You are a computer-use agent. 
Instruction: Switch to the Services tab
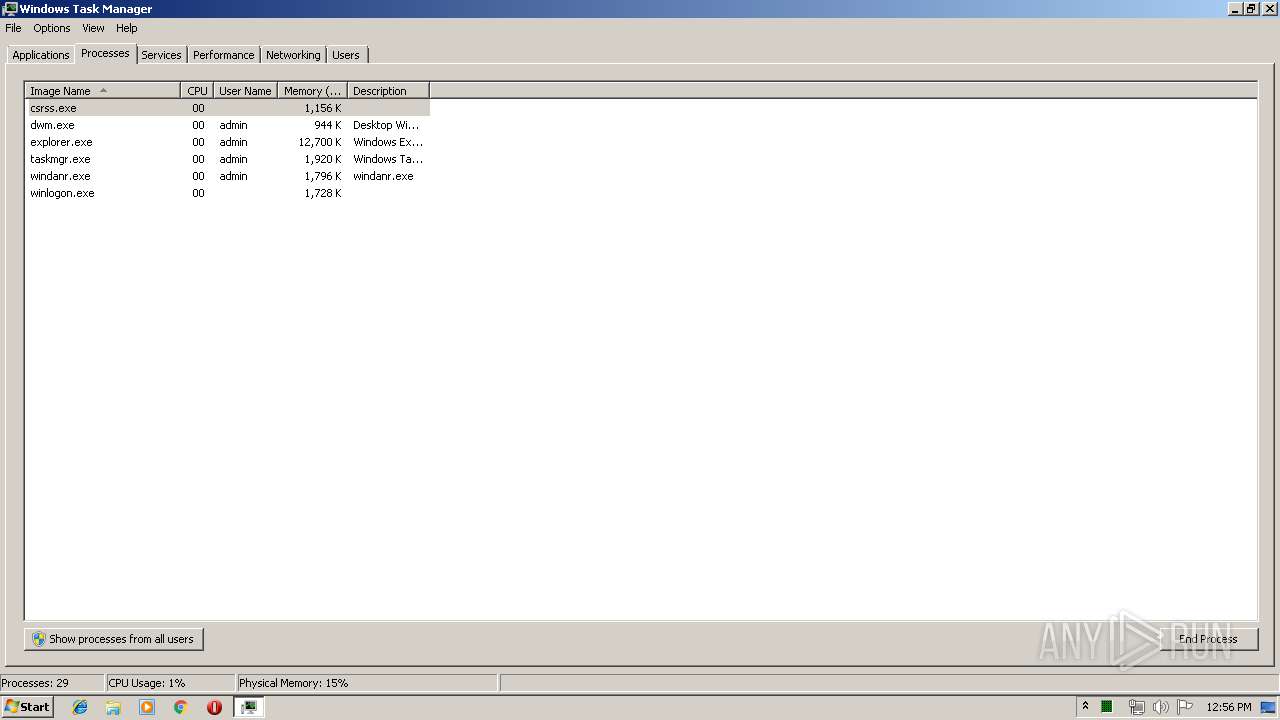click(161, 55)
